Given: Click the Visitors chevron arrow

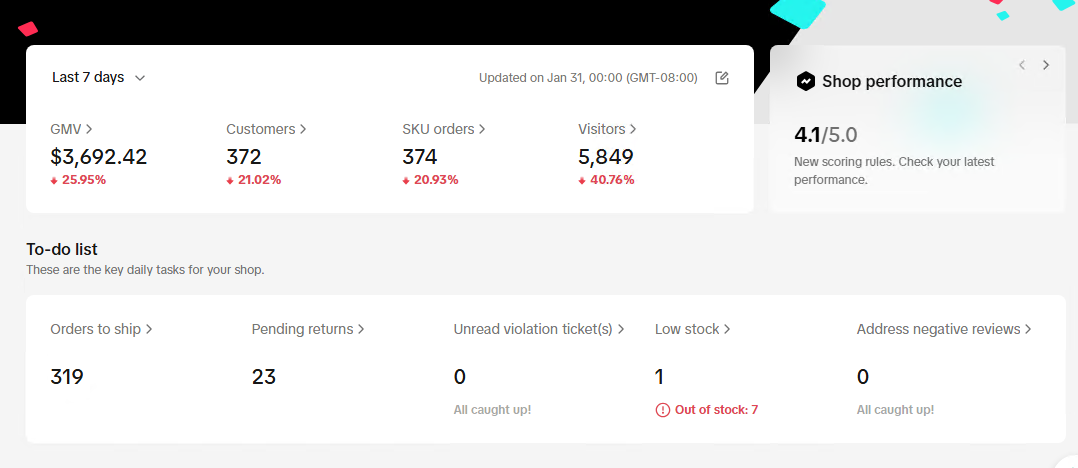Looking at the screenshot, I should (x=633, y=129).
